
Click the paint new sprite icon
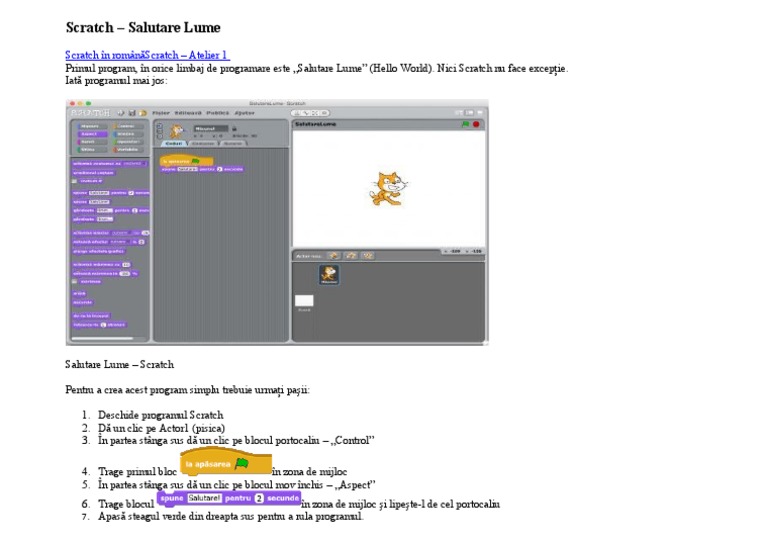pyautogui.click(x=334, y=256)
